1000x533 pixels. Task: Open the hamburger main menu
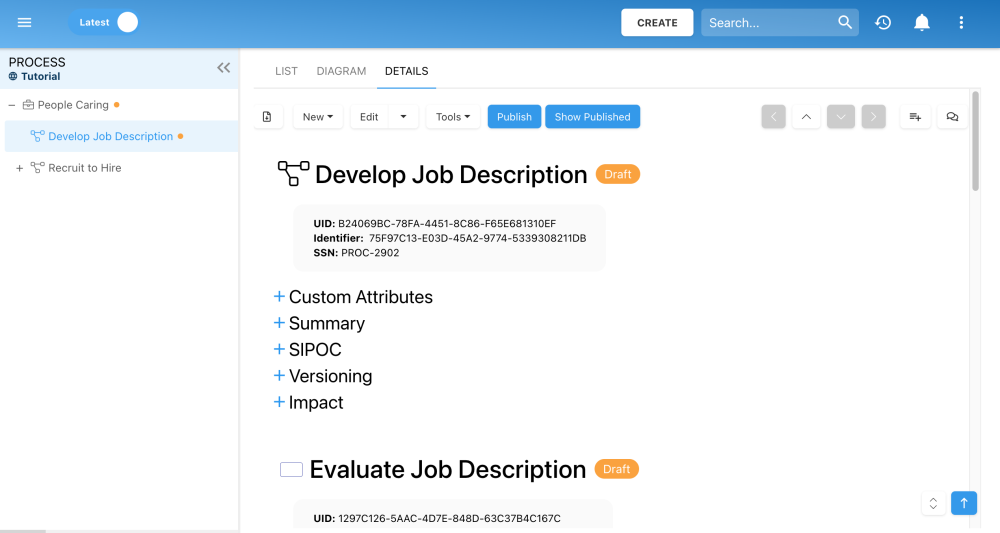tap(25, 23)
